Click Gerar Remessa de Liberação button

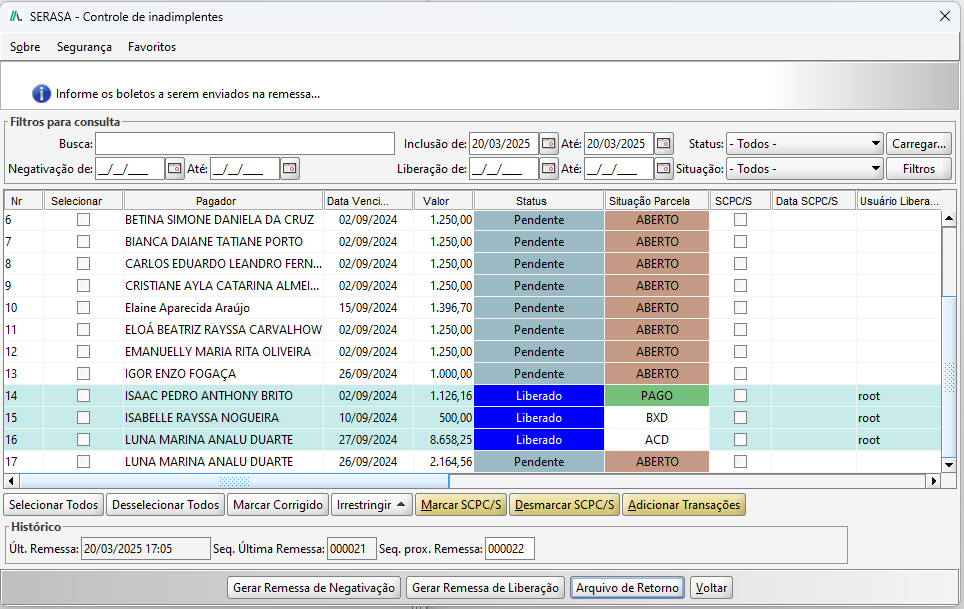point(485,587)
